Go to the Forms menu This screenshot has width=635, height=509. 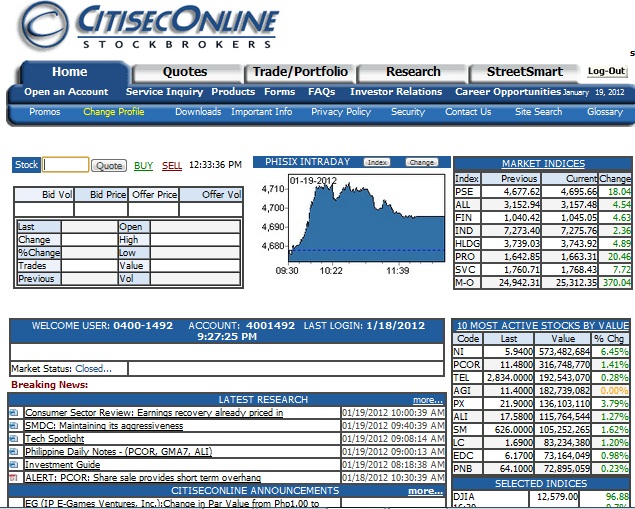coord(280,92)
